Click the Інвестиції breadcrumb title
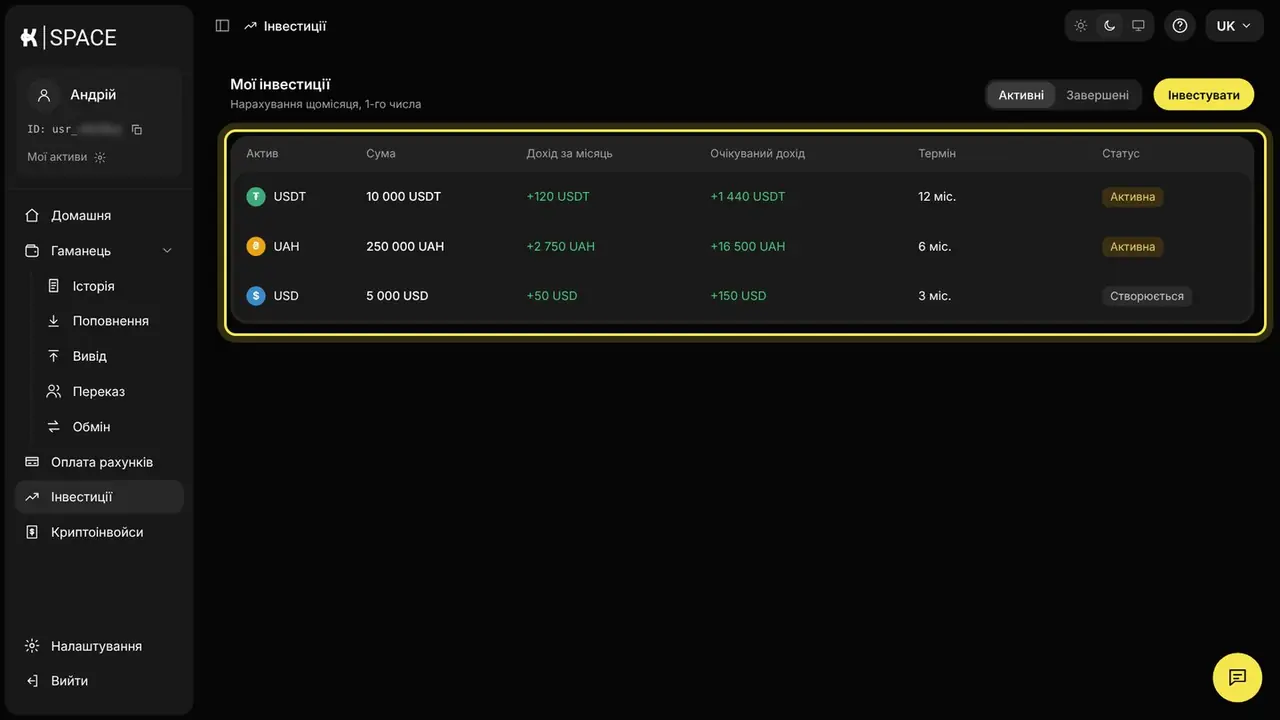Image resolution: width=1280 pixels, height=720 pixels. [x=295, y=26]
